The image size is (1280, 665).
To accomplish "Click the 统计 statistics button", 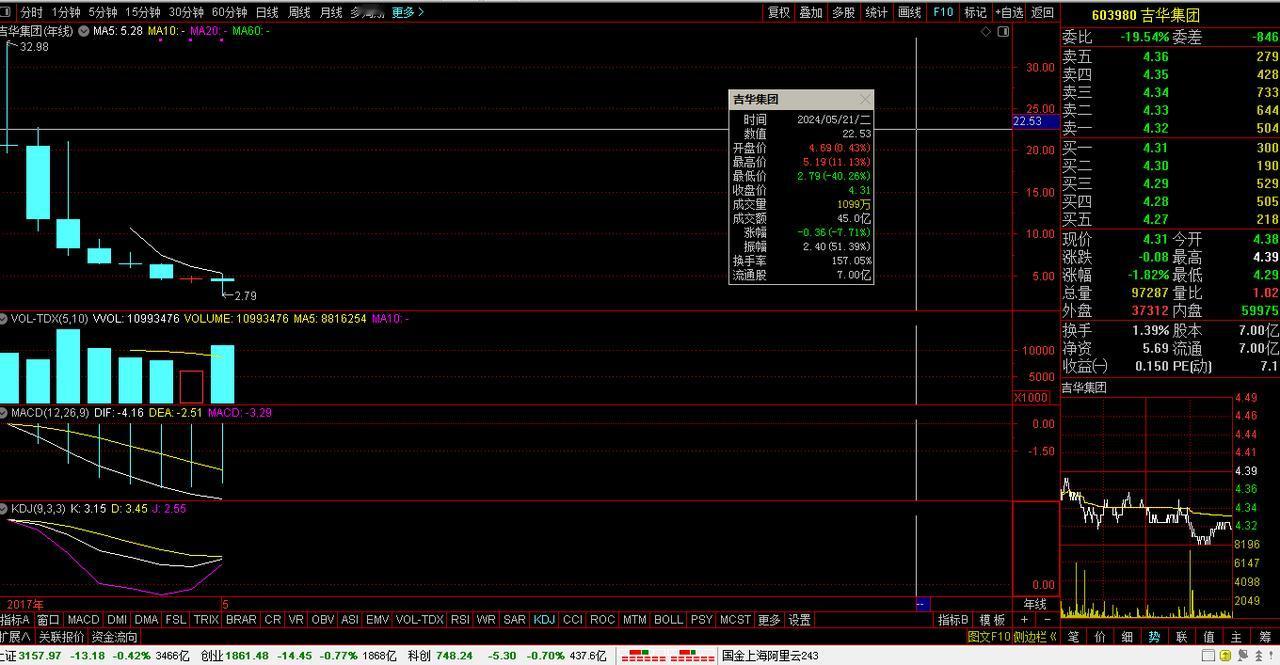I will click(x=877, y=12).
